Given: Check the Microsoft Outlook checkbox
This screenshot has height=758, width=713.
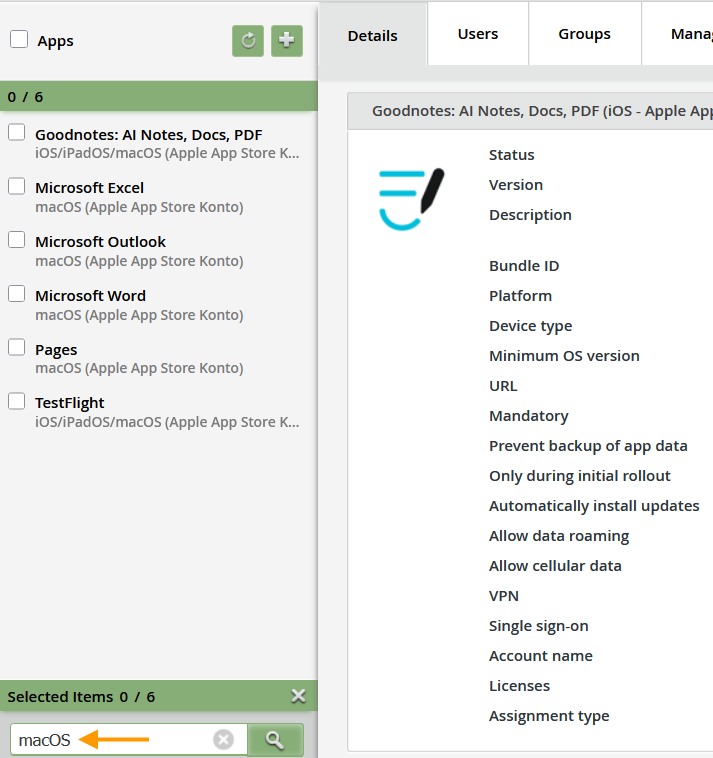Looking at the screenshot, I should (16, 239).
